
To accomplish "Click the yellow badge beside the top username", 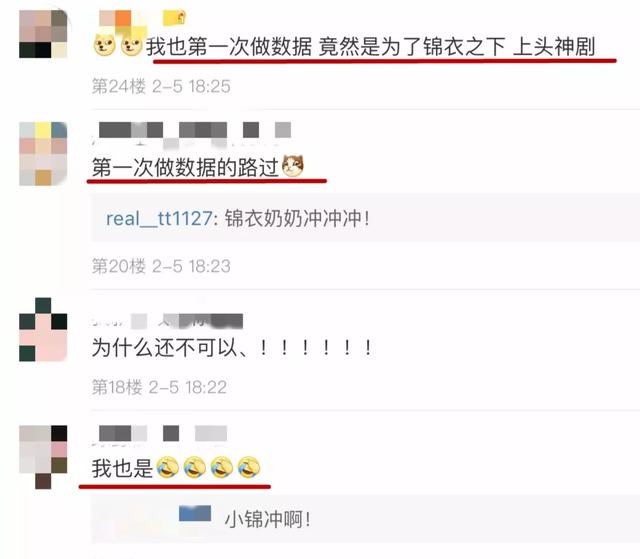I will pyautogui.click(x=175, y=18).
